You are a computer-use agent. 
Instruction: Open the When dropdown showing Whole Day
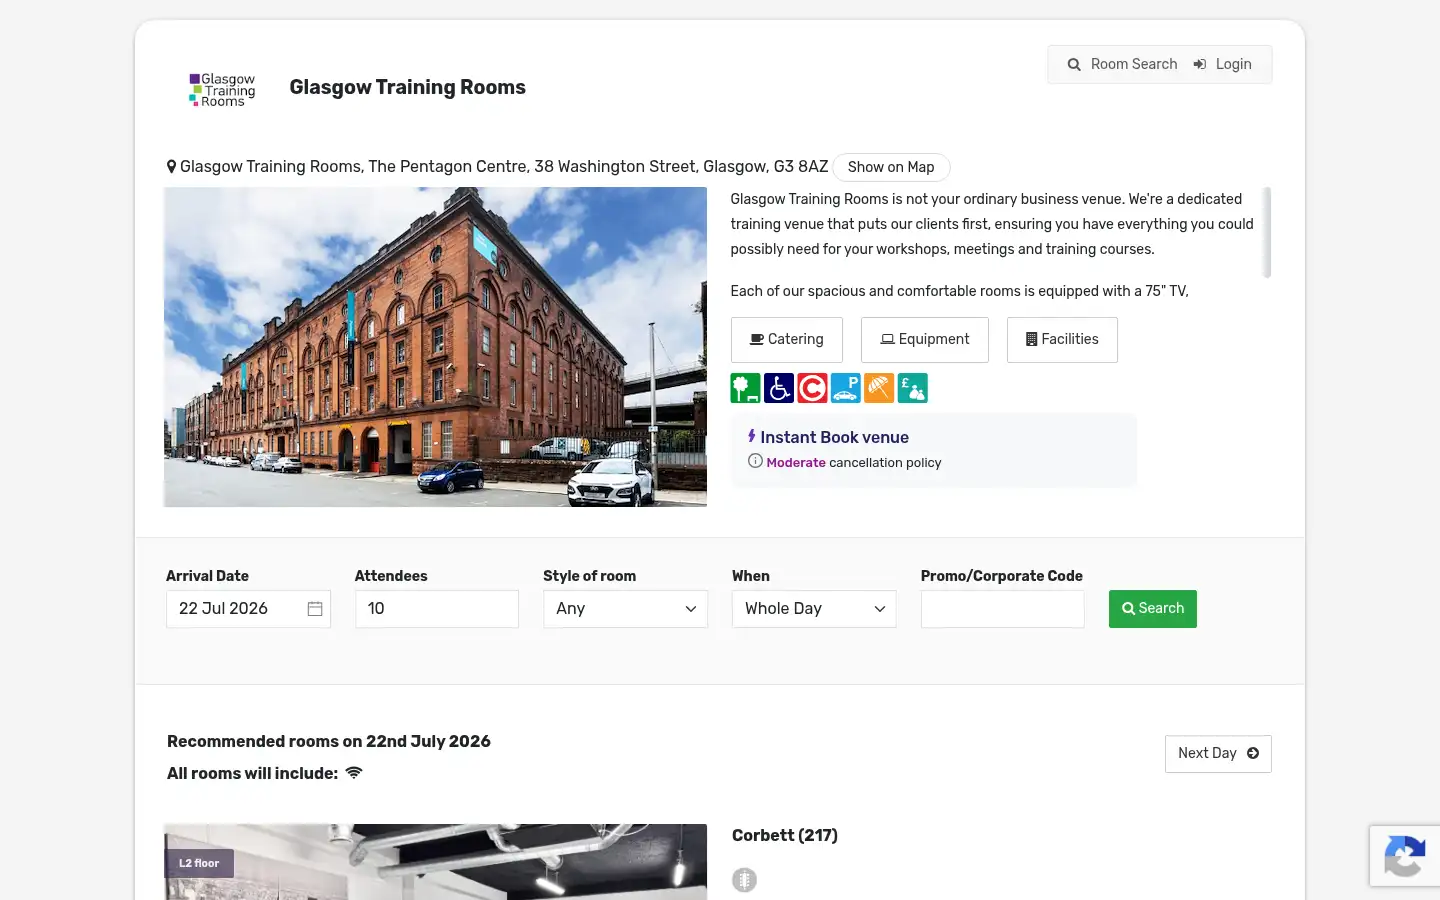814,609
